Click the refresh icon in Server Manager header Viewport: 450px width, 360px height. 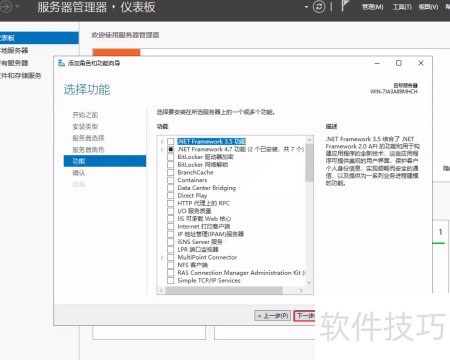click(319, 7)
